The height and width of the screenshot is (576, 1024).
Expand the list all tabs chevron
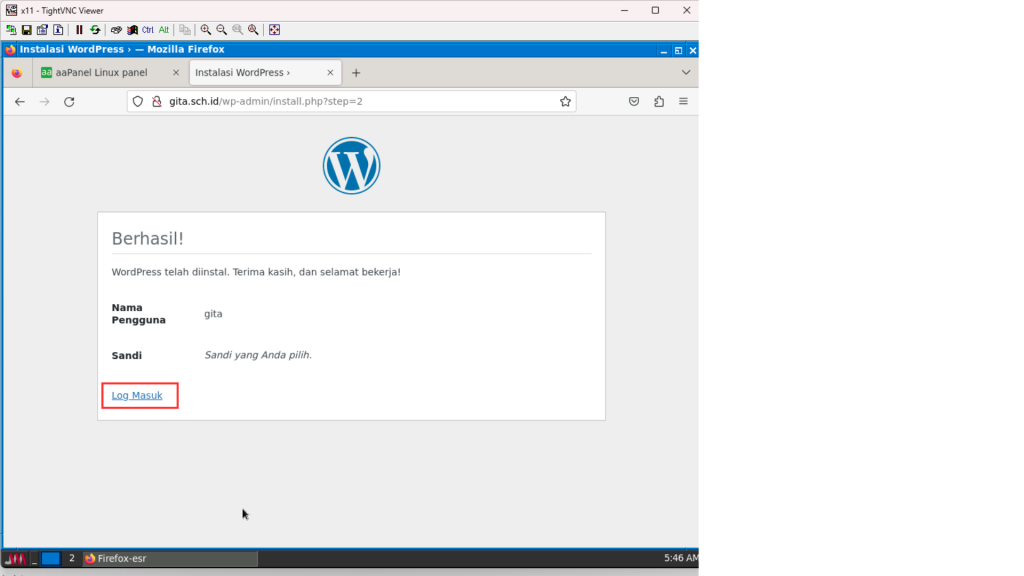coord(686,72)
